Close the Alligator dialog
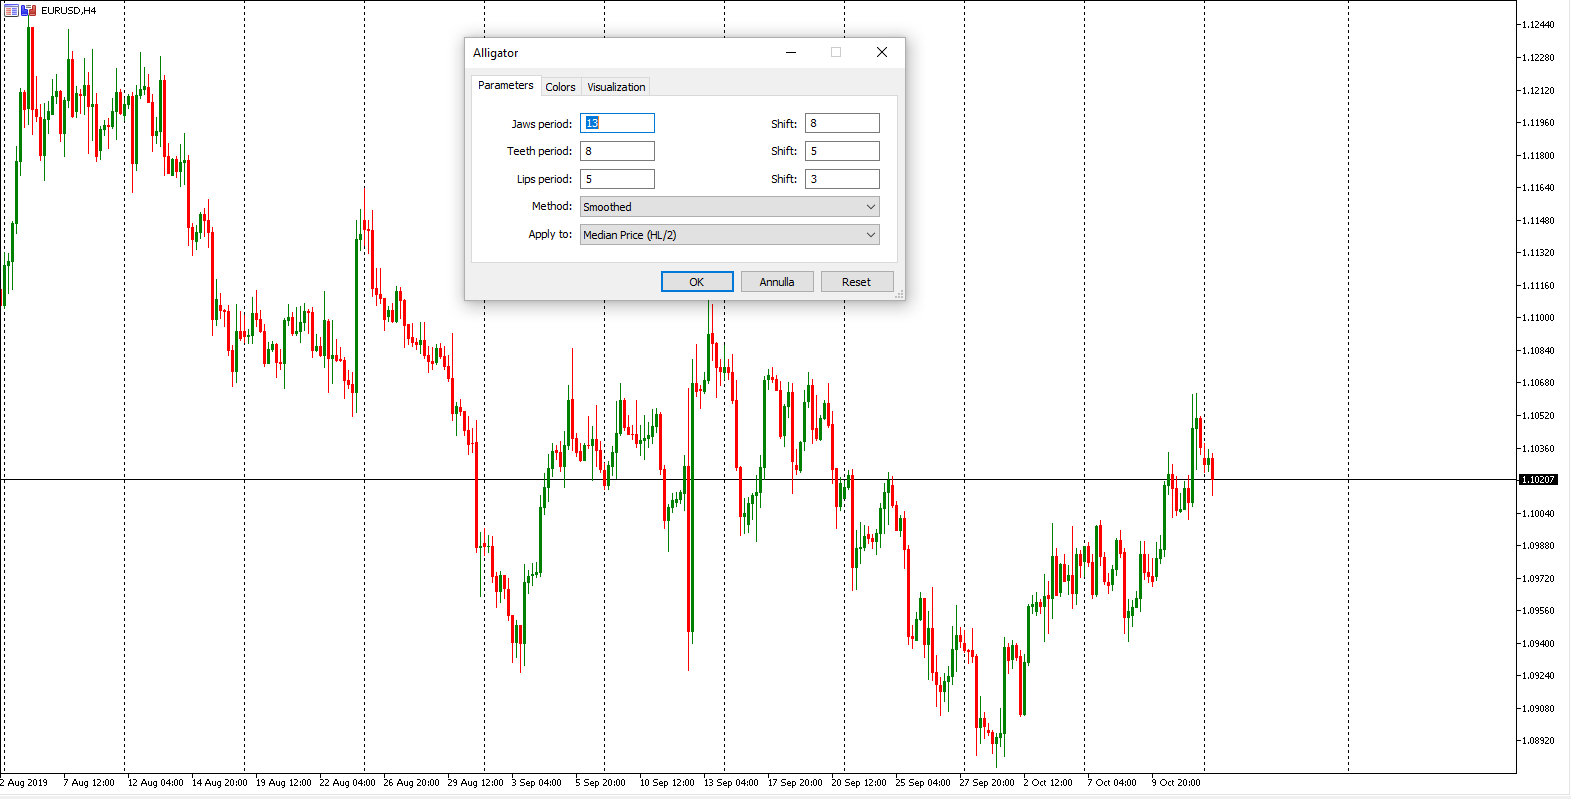 tap(882, 52)
